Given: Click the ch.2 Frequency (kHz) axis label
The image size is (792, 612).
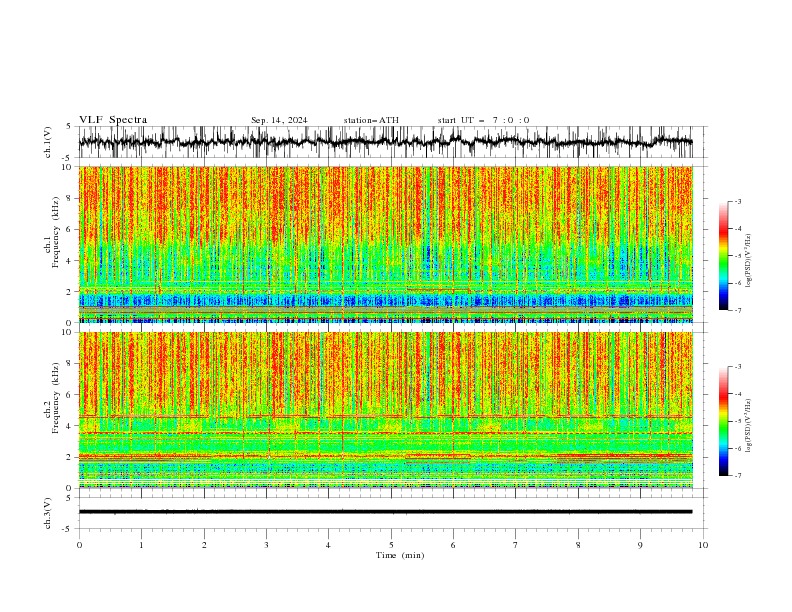Looking at the screenshot, I should coord(52,398).
